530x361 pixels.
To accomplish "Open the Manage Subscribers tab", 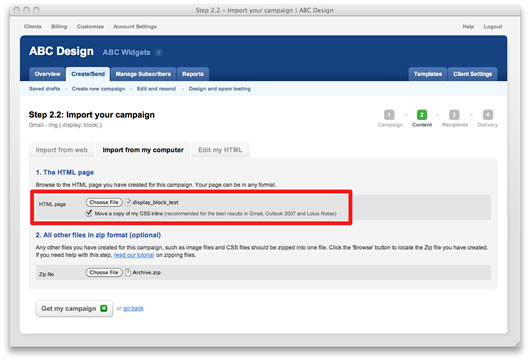I will [143, 74].
